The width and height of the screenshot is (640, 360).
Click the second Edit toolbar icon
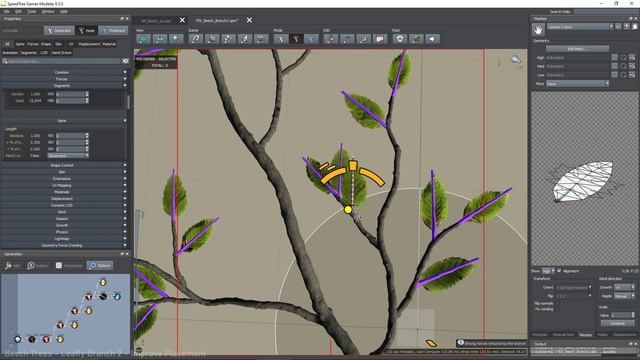click(347, 39)
